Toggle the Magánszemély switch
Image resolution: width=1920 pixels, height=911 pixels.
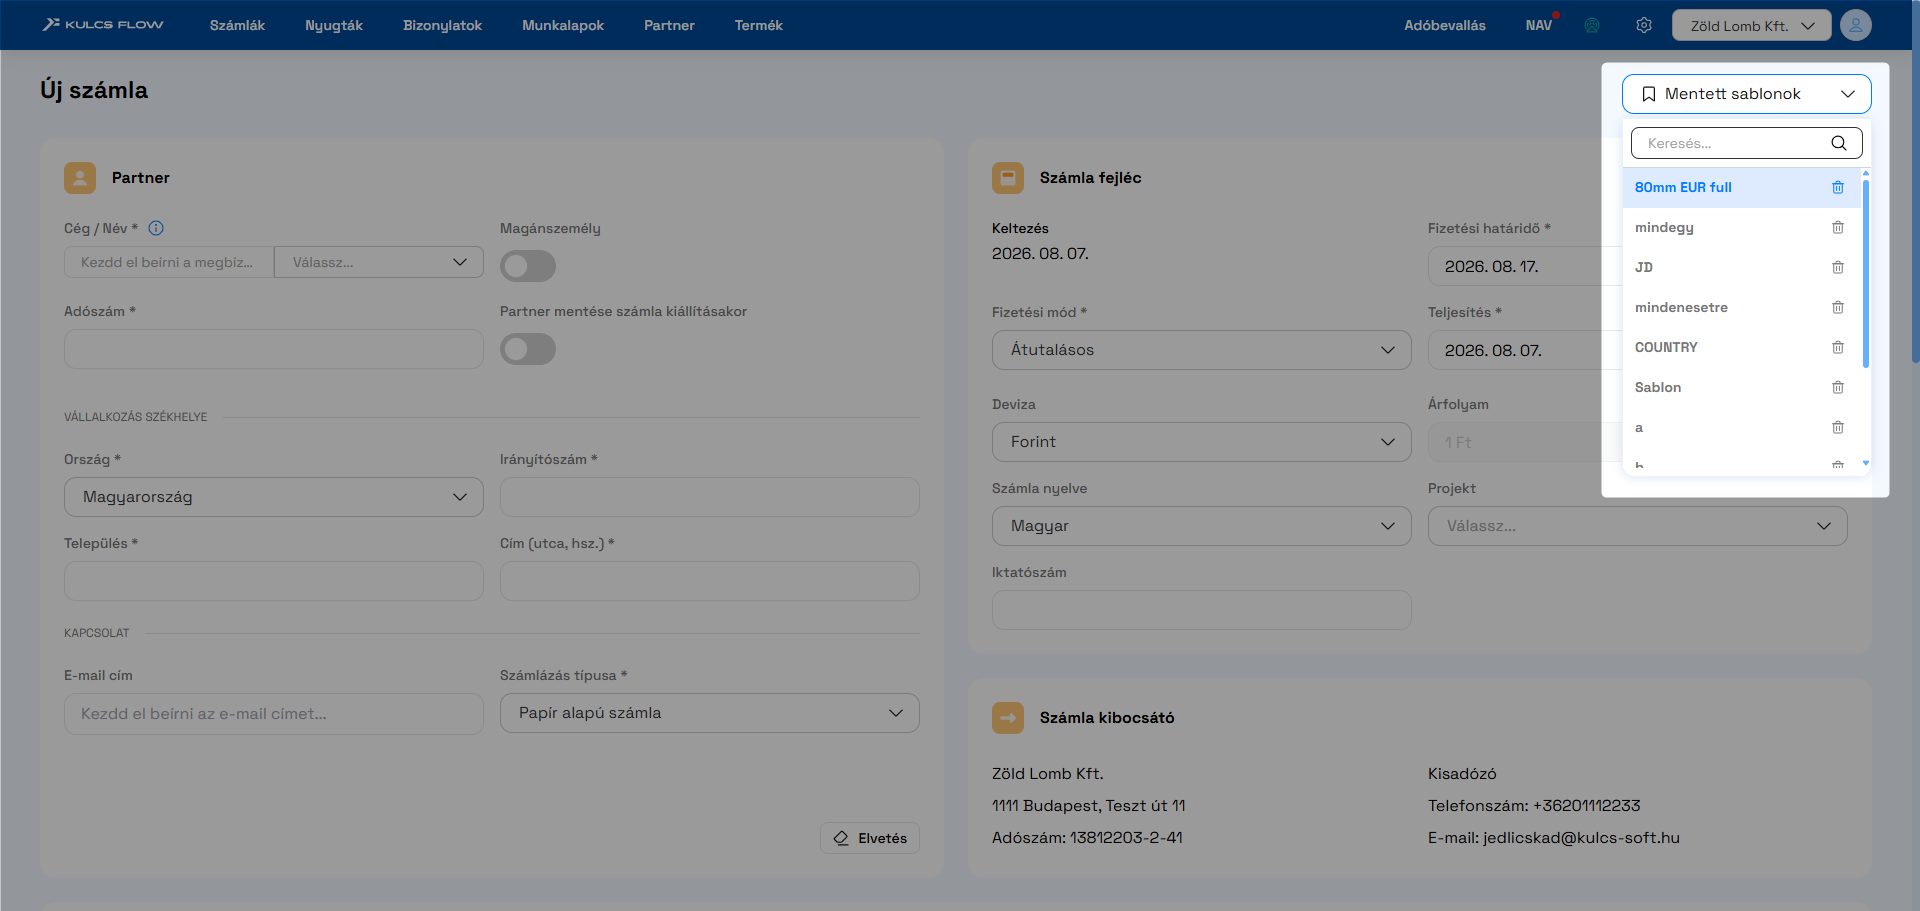[528, 266]
